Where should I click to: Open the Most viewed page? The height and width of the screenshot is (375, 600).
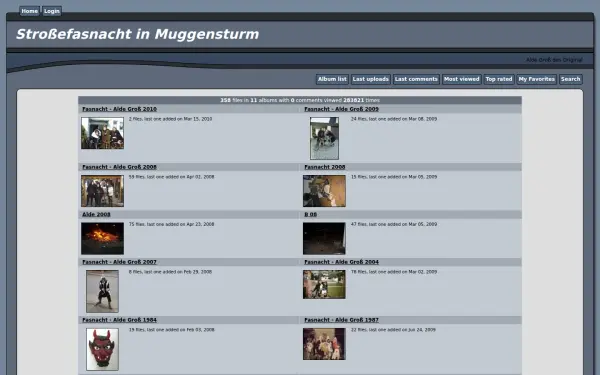click(461, 79)
